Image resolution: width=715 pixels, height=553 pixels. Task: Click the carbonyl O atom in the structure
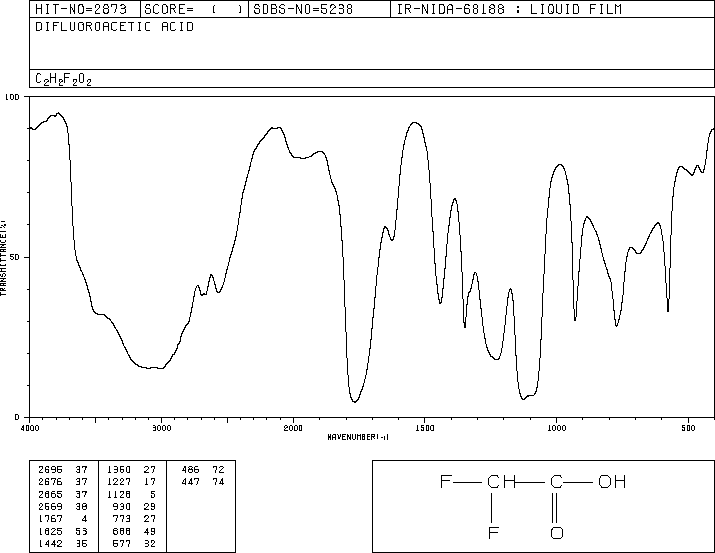[x=557, y=532]
